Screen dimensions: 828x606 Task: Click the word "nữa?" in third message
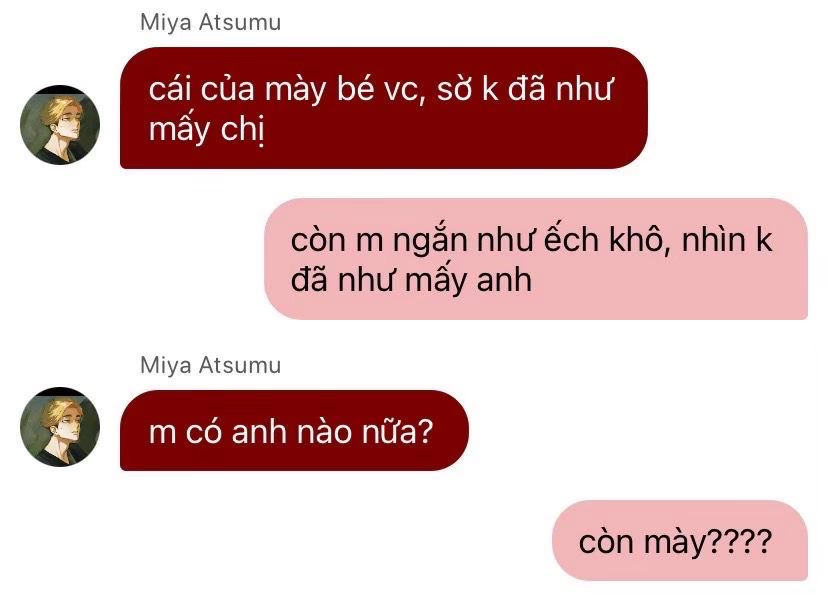[x=397, y=431]
